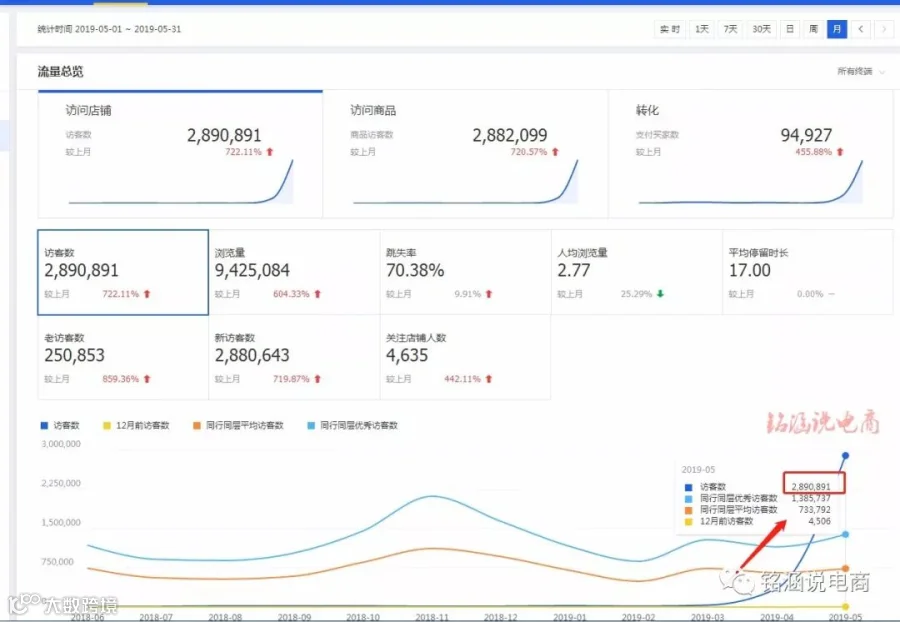Viewport: 900px width, 622px height.
Task: Switch to the 7天 time range
Action: (x=730, y=29)
